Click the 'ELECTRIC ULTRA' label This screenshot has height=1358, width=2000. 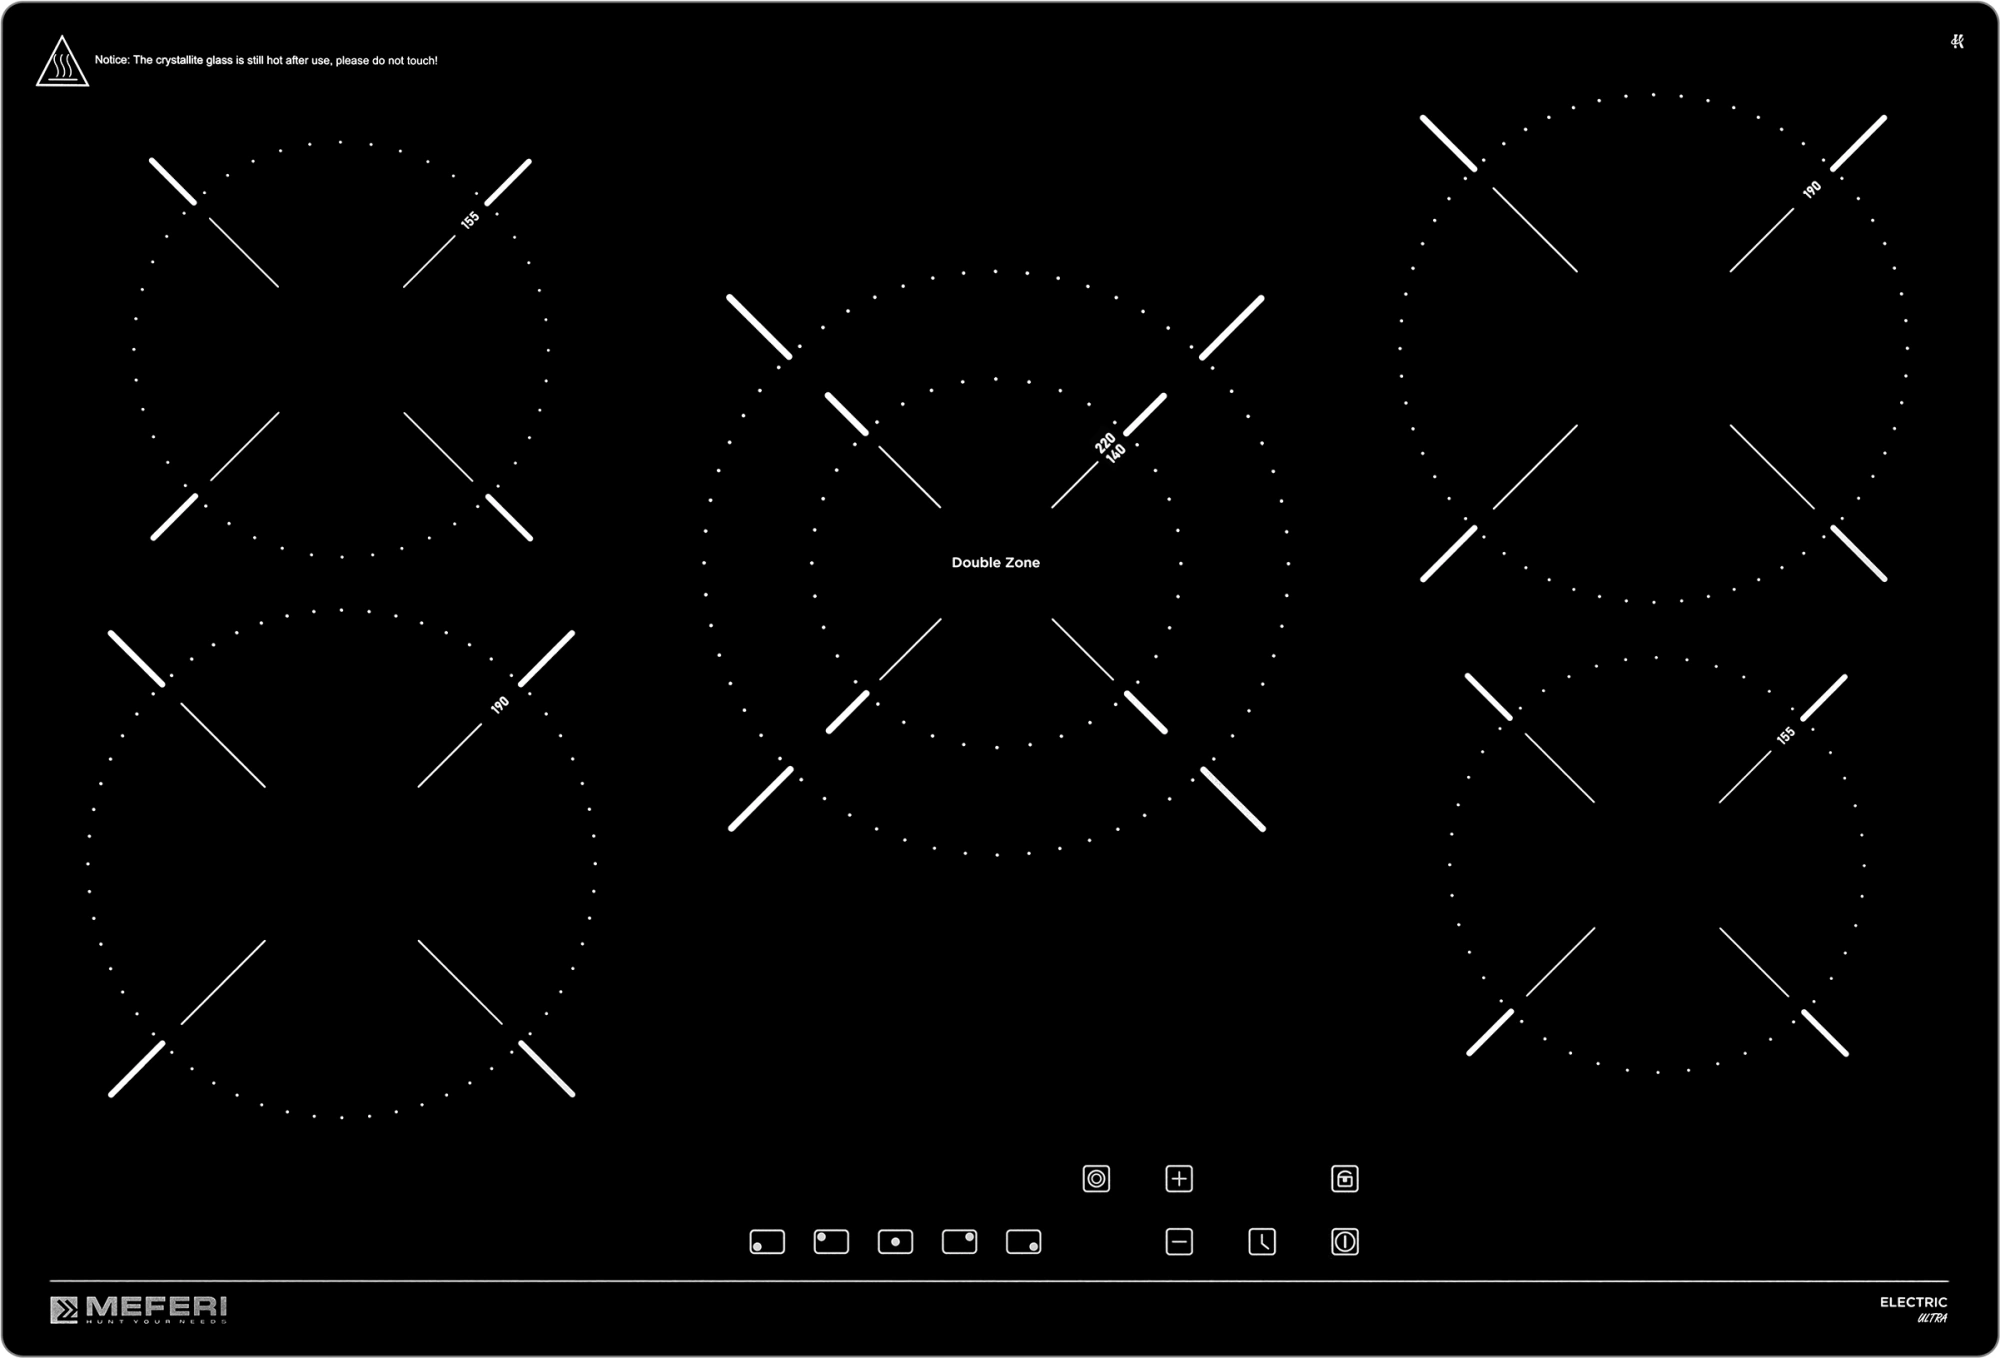(1914, 1310)
